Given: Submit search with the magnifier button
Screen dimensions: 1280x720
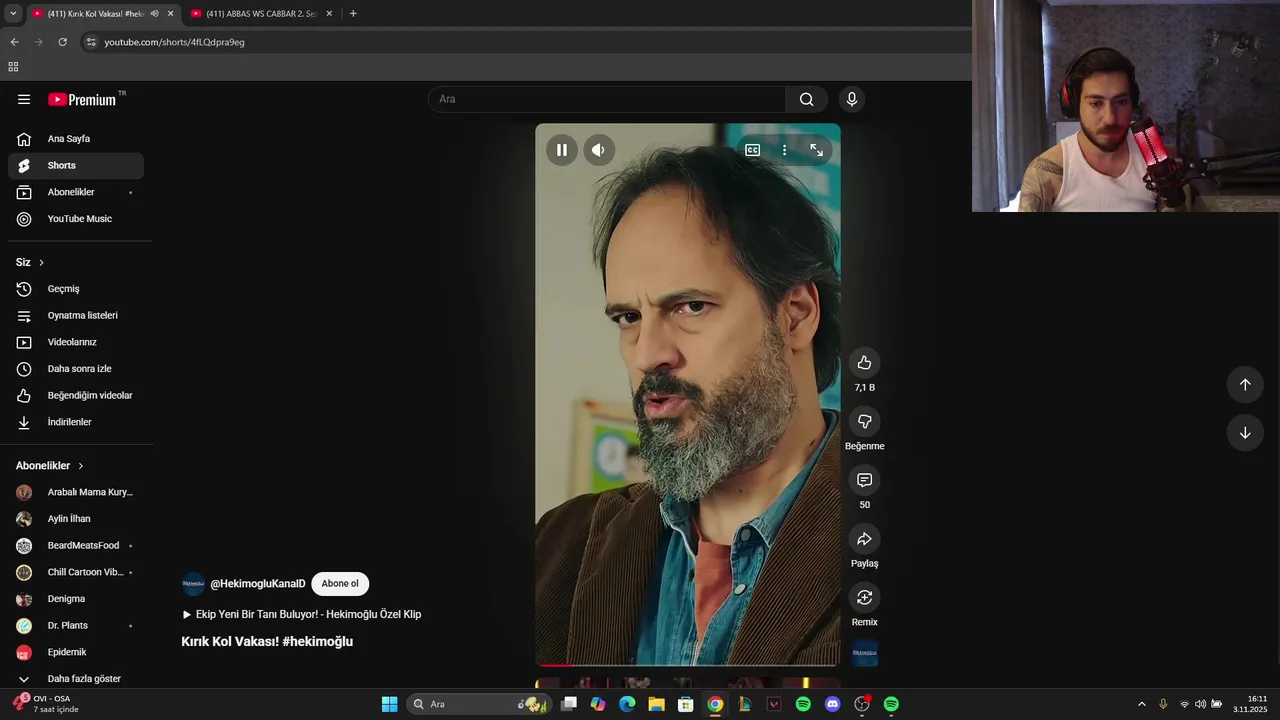Looking at the screenshot, I should coord(806,99).
